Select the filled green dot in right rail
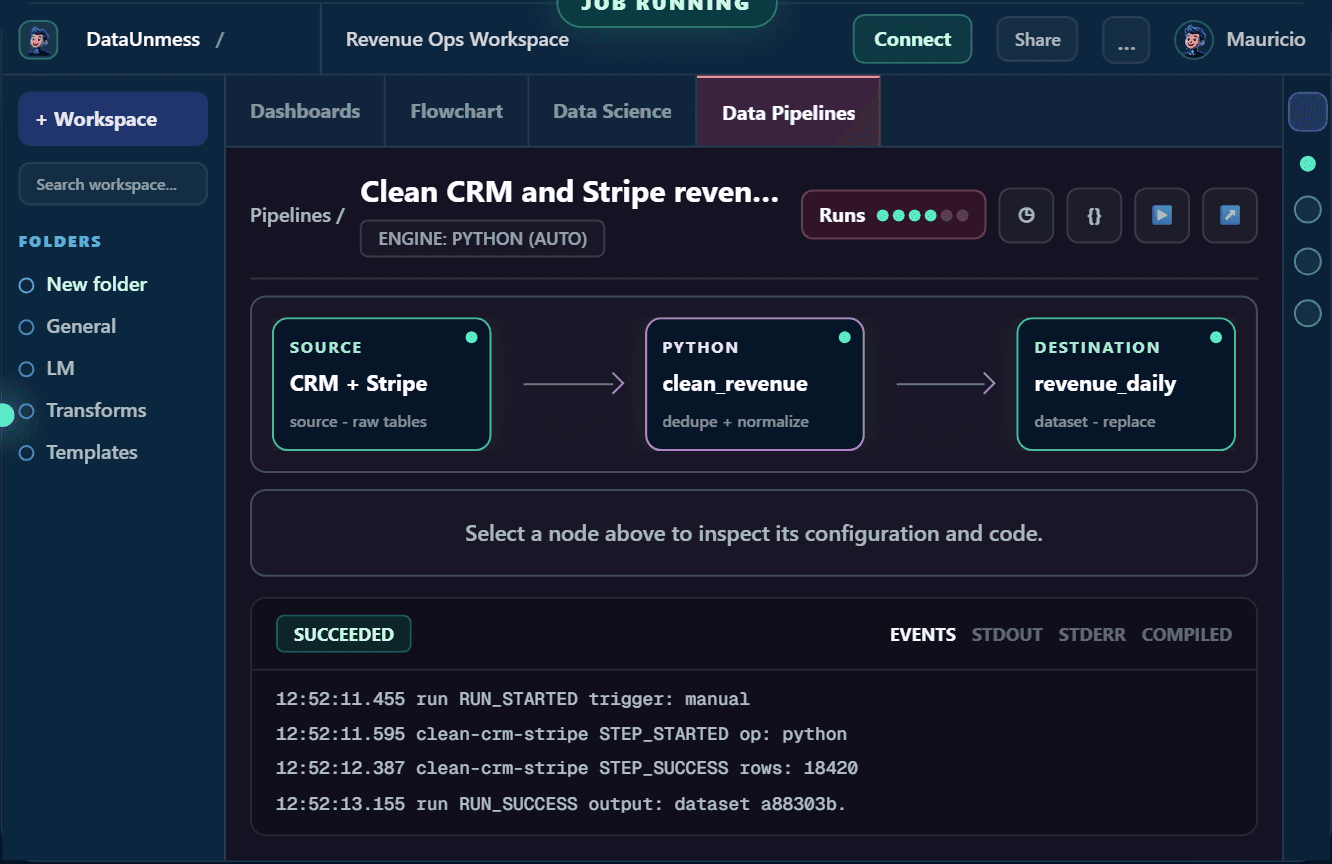This screenshot has width=1332, height=864. (1307, 163)
